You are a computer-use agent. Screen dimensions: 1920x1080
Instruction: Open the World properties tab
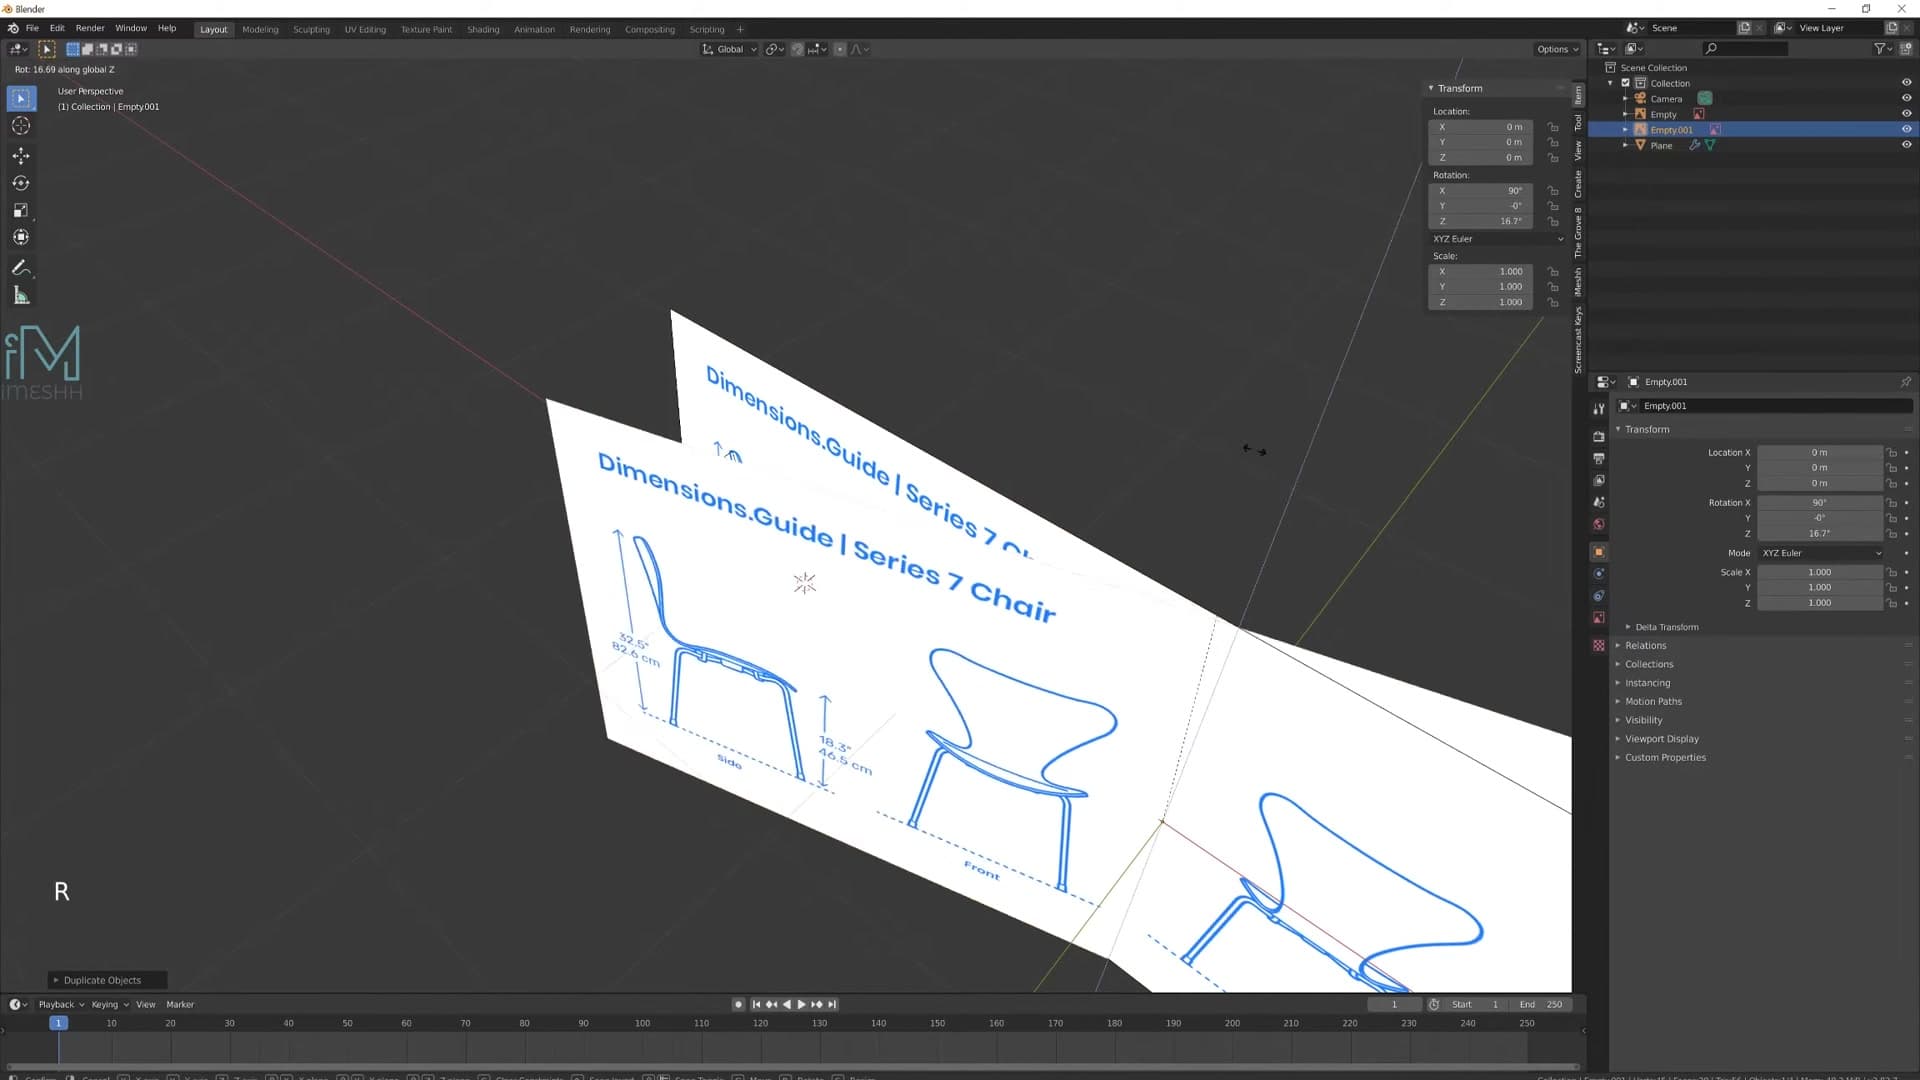1599,525
